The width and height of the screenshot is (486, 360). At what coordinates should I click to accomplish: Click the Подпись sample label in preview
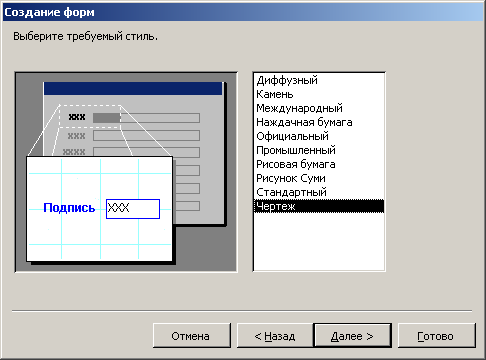pos(69,208)
